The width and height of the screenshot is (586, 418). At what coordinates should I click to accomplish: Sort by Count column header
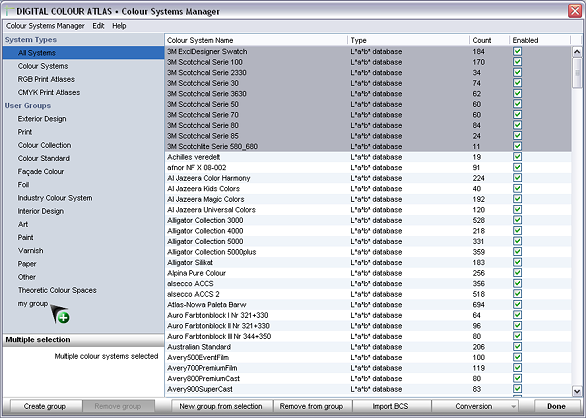(490, 40)
